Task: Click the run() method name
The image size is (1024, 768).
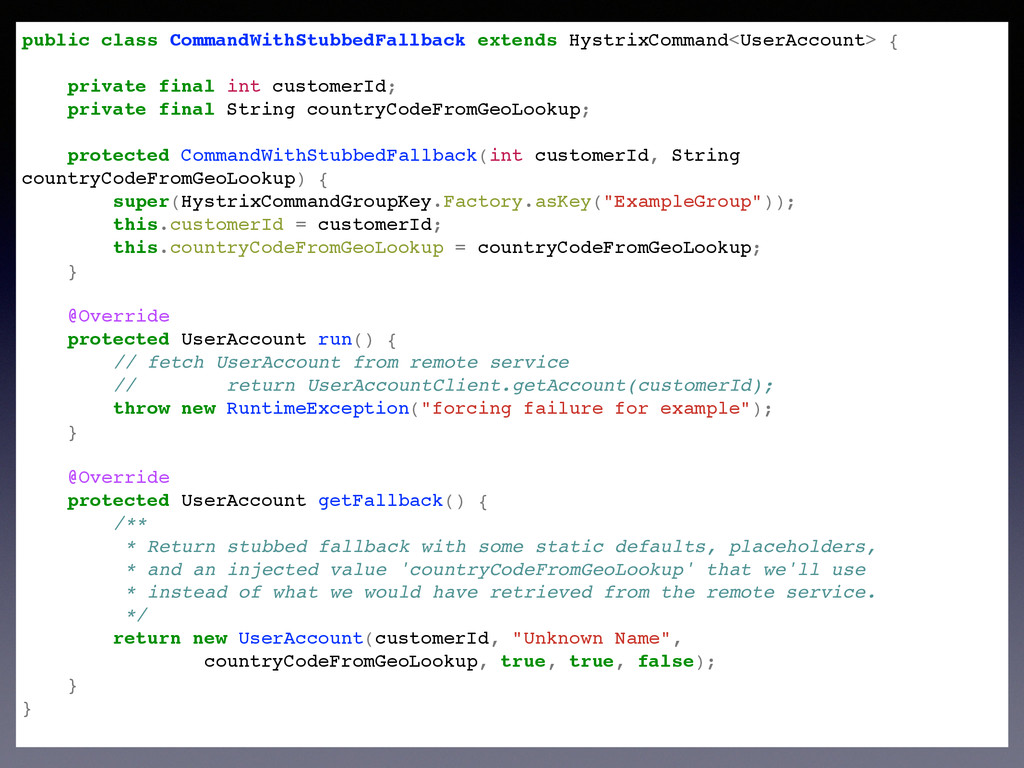Action: click(334, 340)
